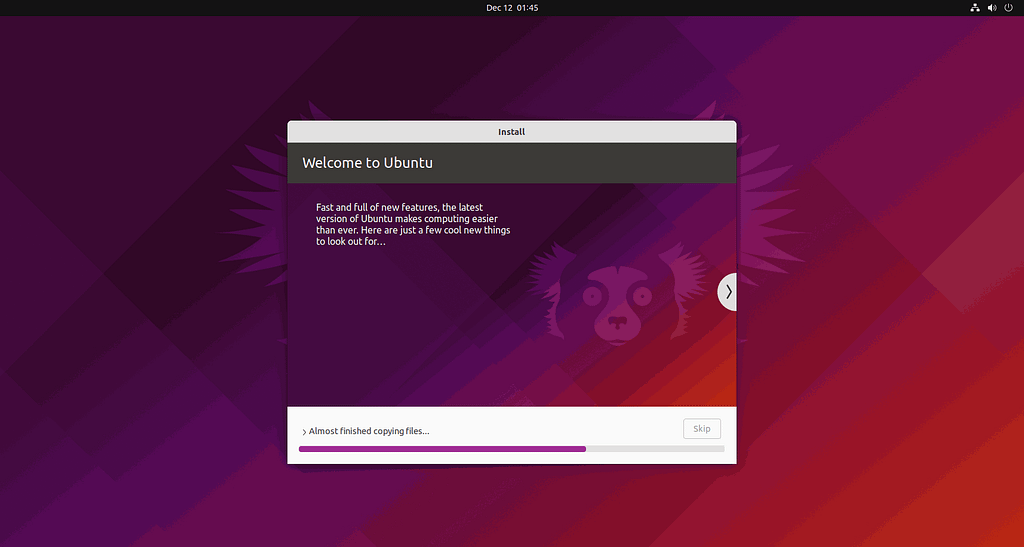The image size is (1024, 547).
Task: Expand the 'Almost finished copying files' details
Action: [304, 432]
